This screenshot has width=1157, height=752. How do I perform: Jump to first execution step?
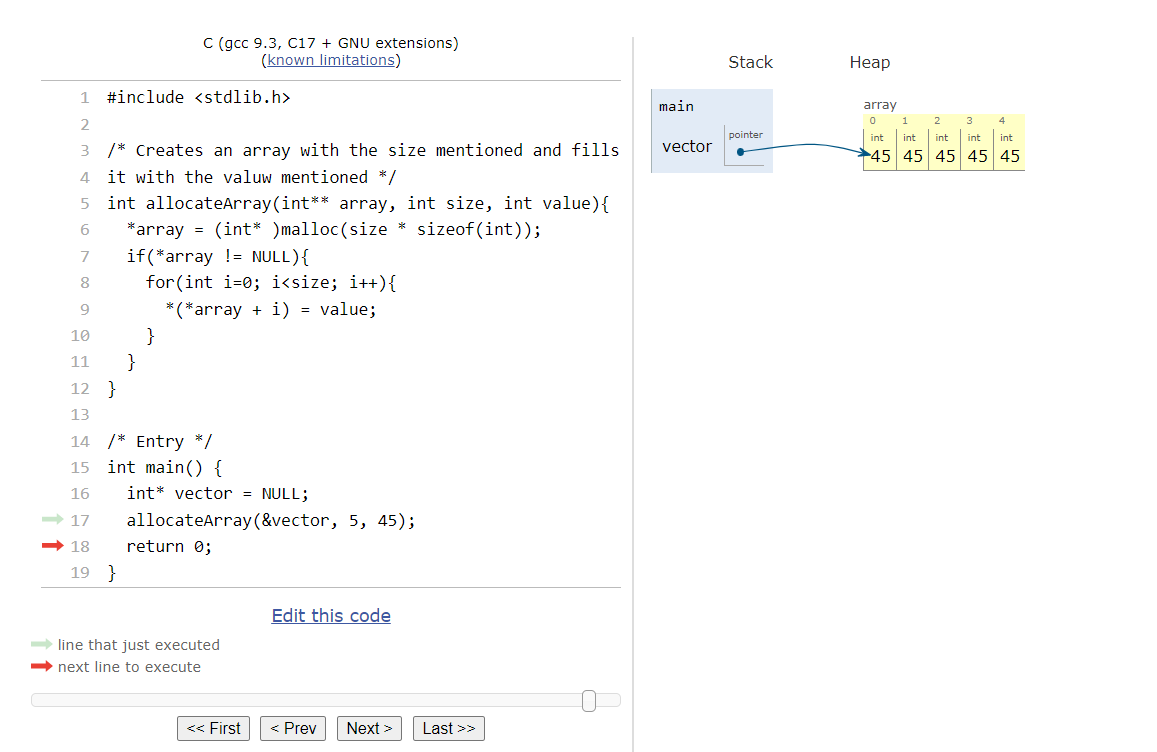pyautogui.click(x=214, y=728)
